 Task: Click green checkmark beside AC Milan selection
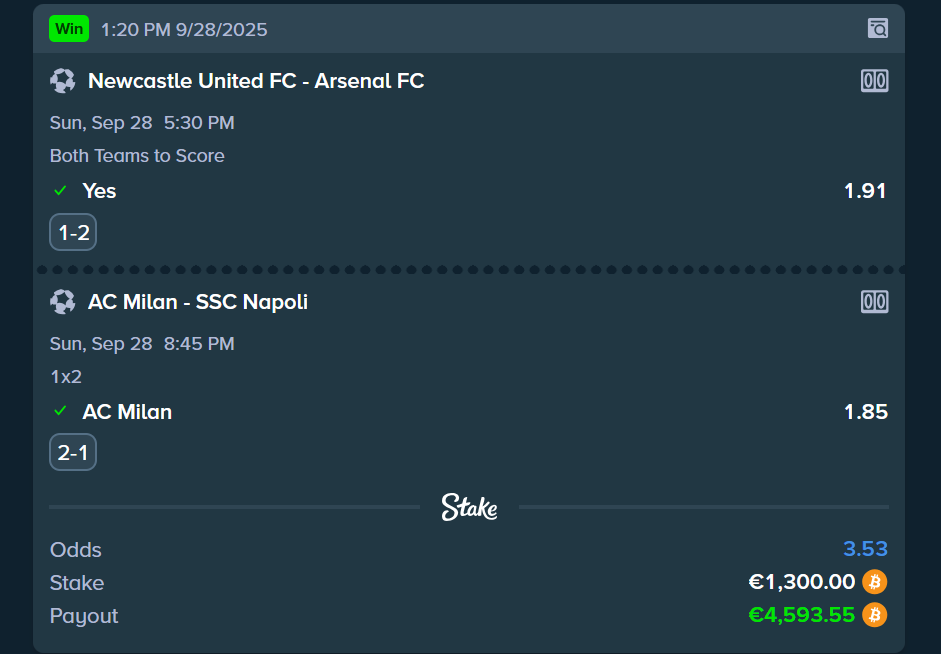(61, 411)
